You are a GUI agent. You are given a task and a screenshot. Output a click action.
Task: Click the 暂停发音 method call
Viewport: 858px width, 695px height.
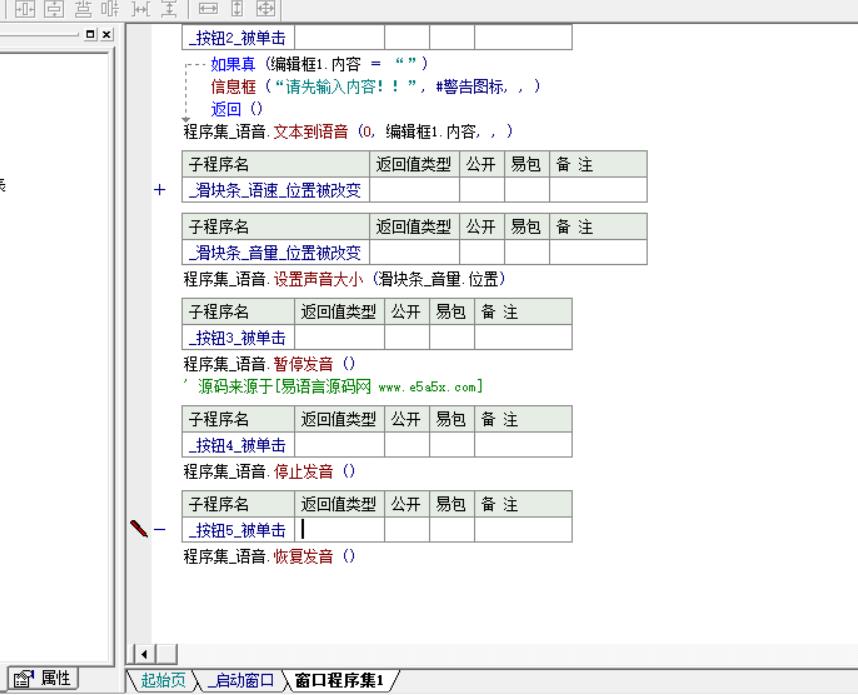[303, 364]
